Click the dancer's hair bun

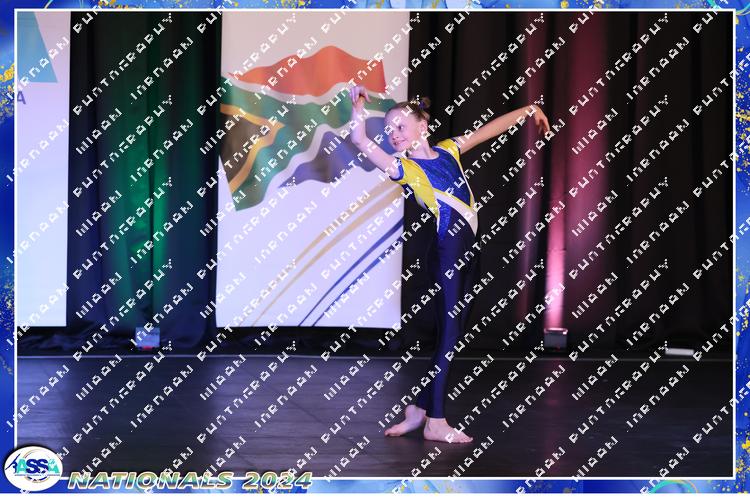(x=427, y=103)
